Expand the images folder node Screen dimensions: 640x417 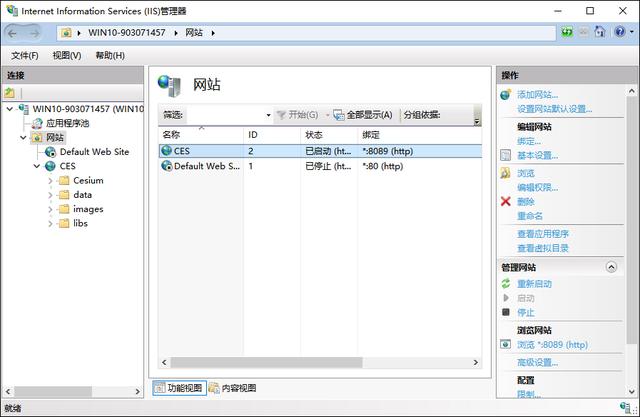[51, 209]
